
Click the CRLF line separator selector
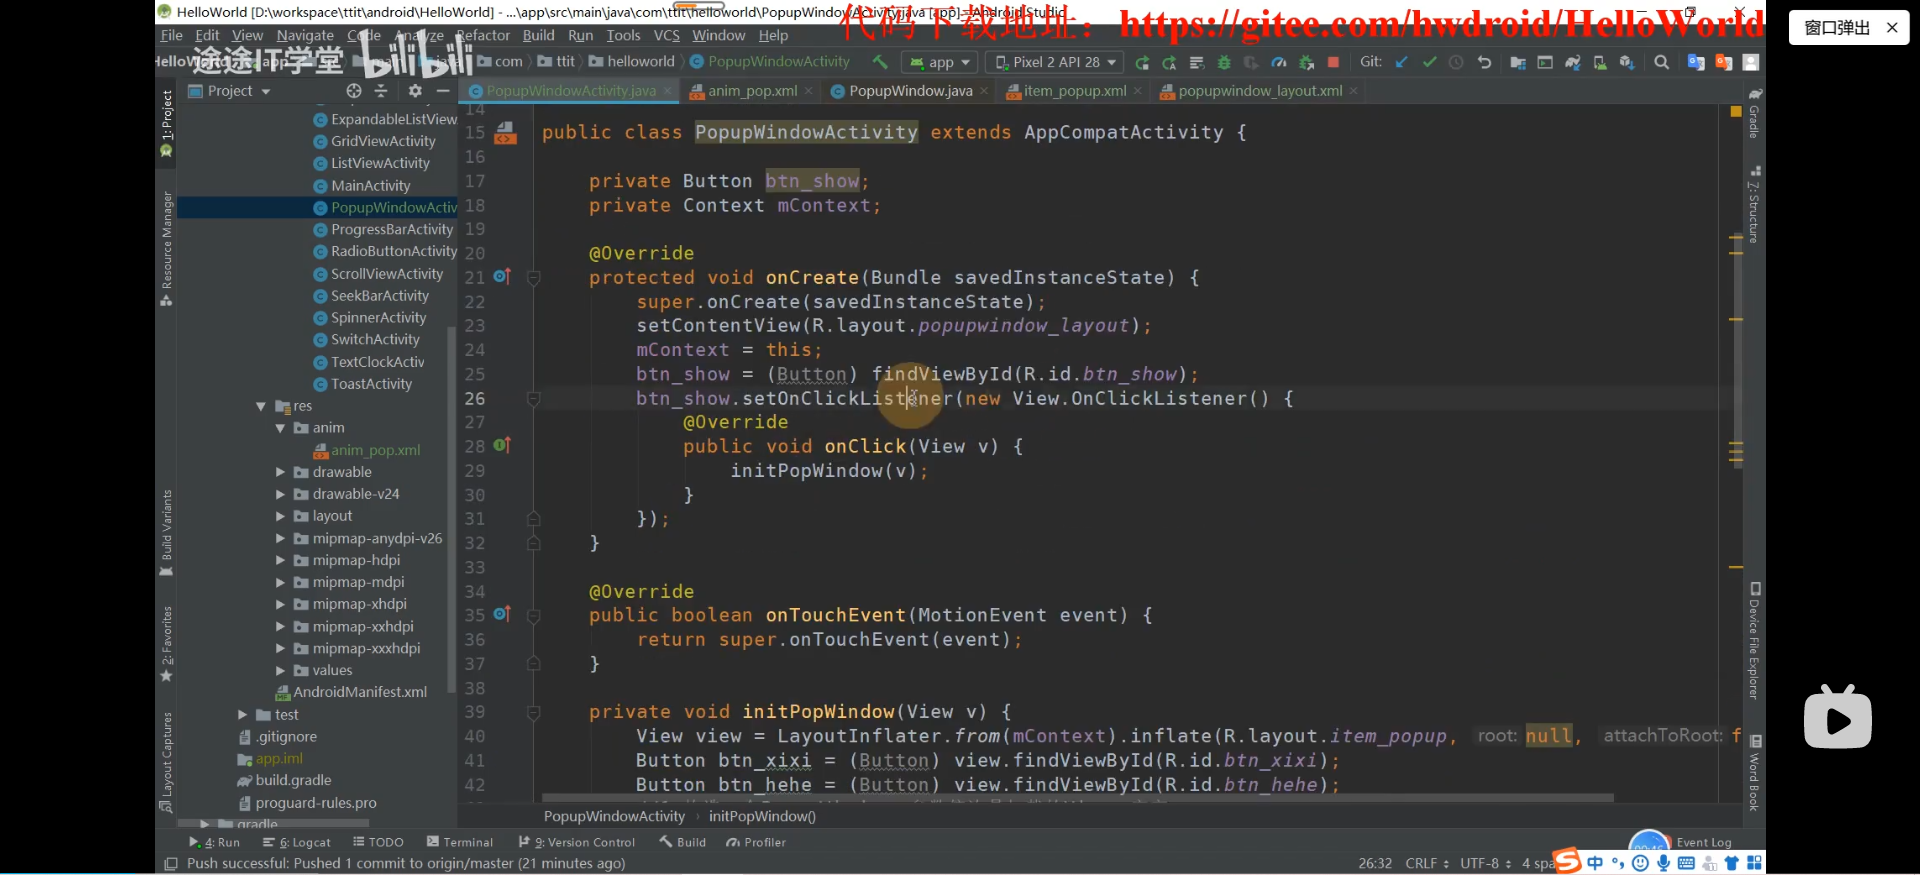[1428, 863]
